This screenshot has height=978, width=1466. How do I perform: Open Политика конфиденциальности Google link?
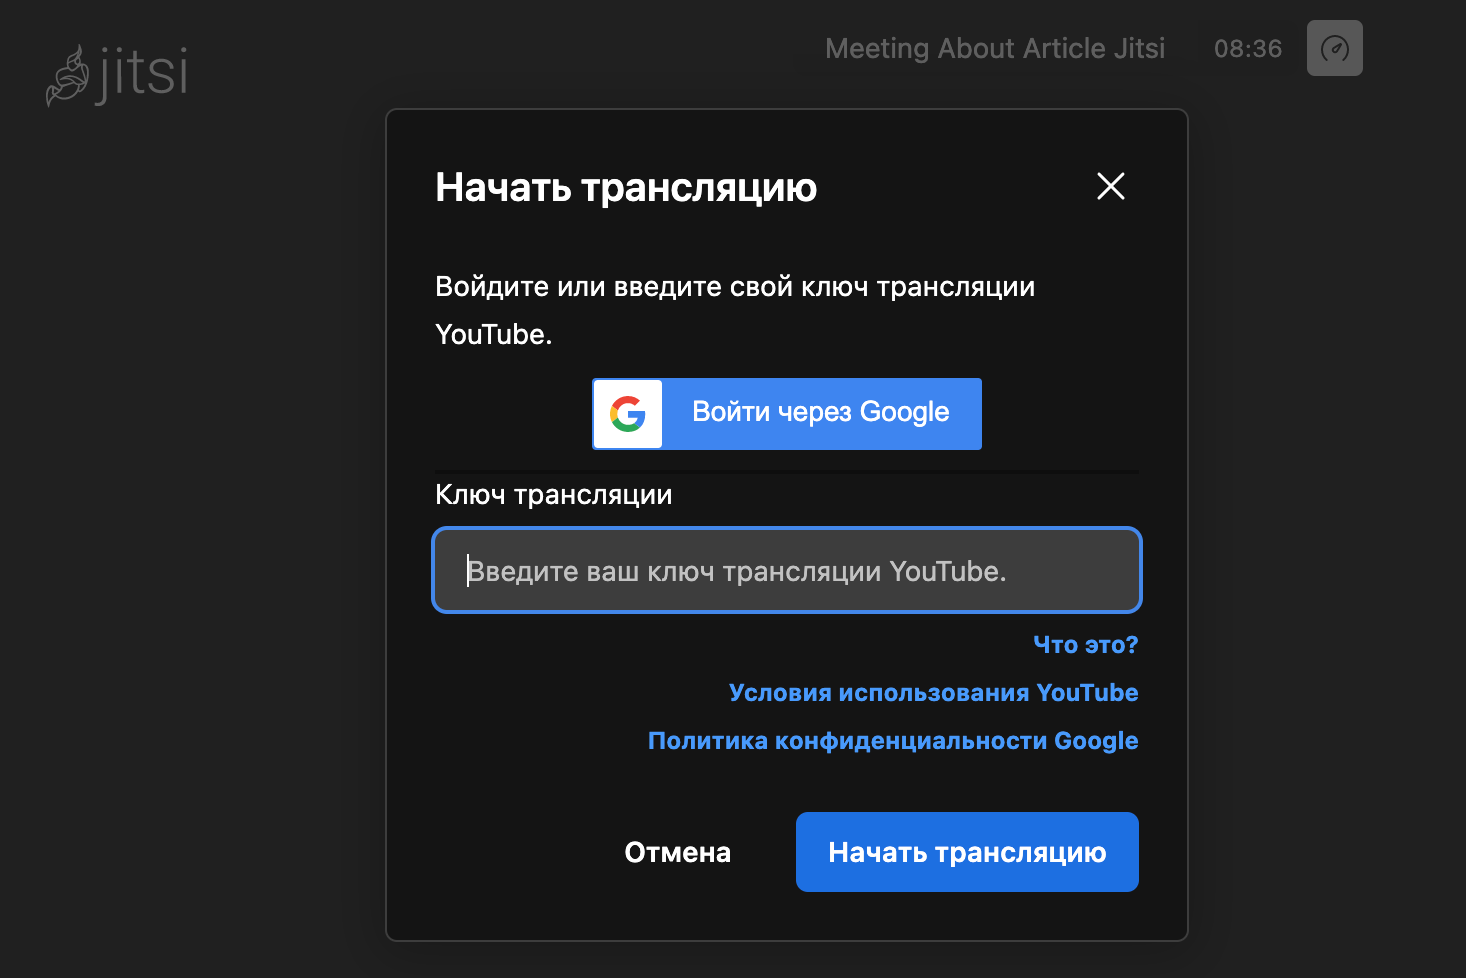pyautogui.click(x=892, y=741)
